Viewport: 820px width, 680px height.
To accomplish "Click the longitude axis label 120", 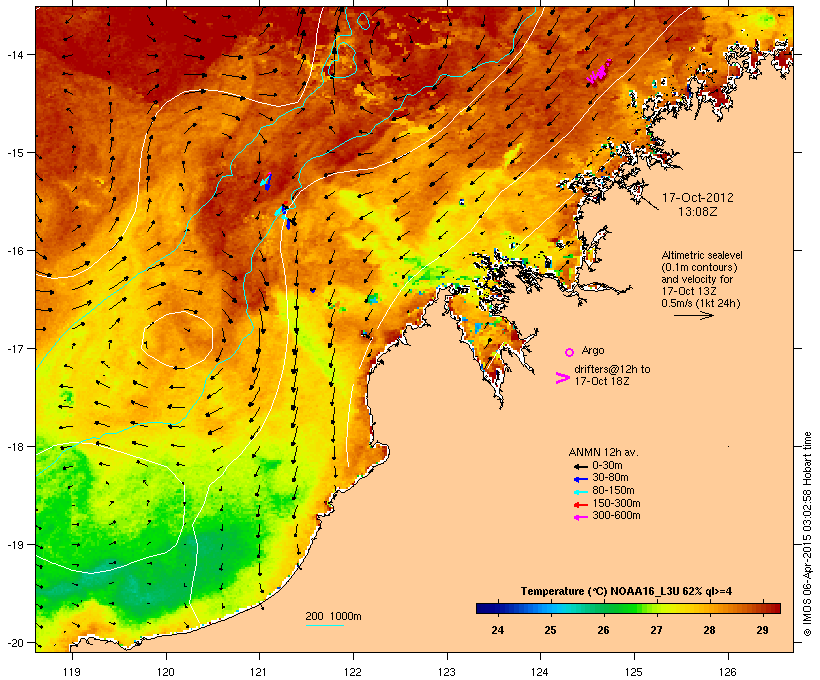I will click(166, 672).
